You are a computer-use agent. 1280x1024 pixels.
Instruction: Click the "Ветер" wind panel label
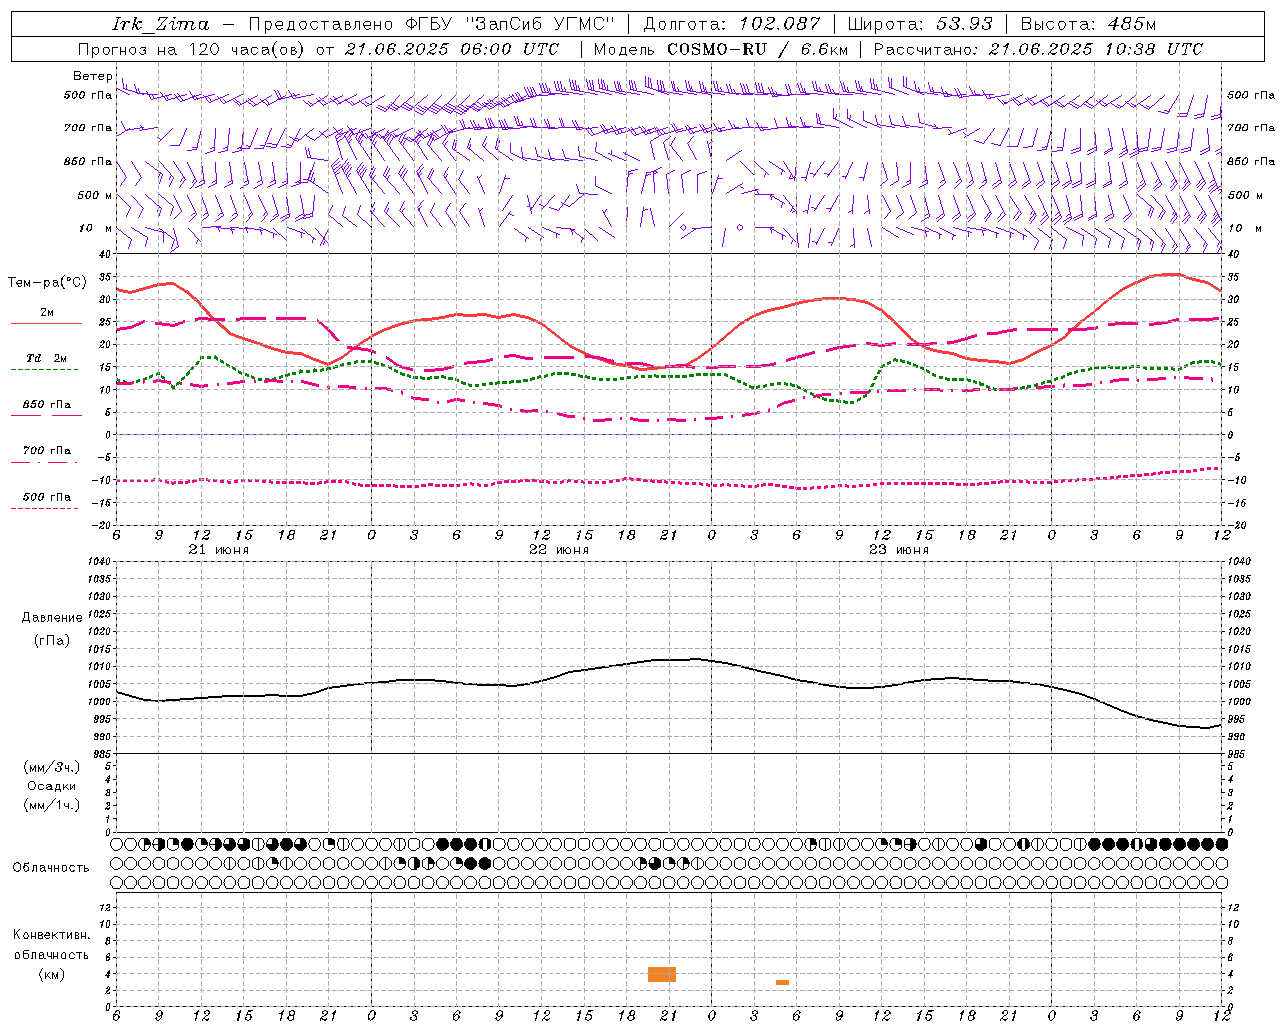click(92, 76)
